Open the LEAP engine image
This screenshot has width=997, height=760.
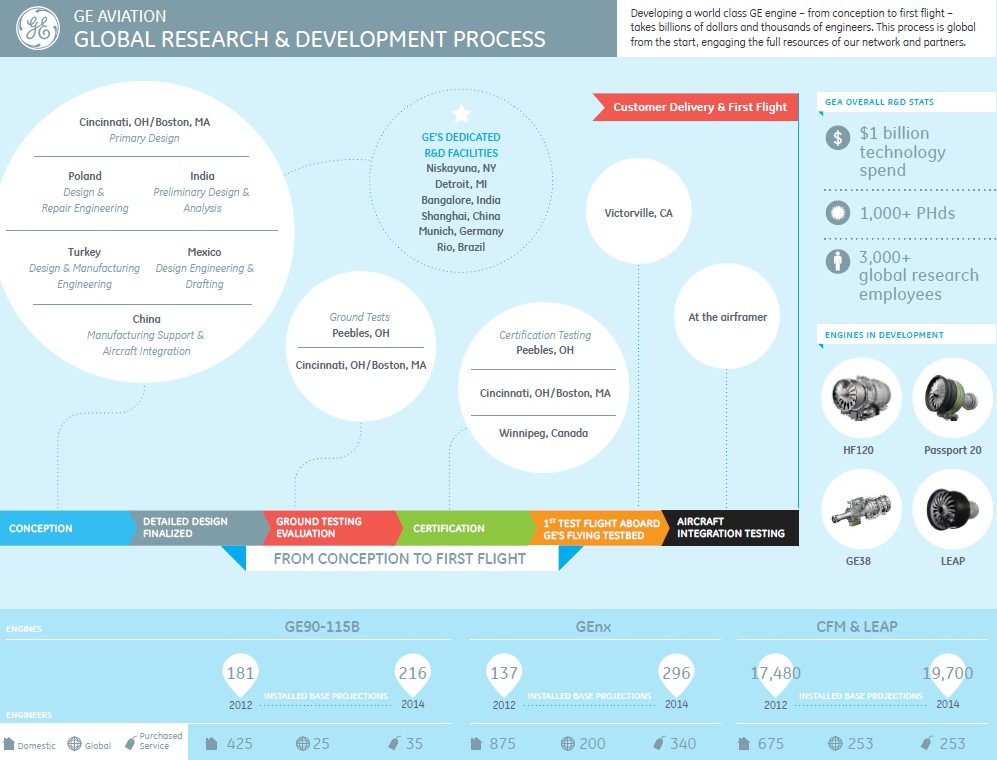[x=952, y=509]
